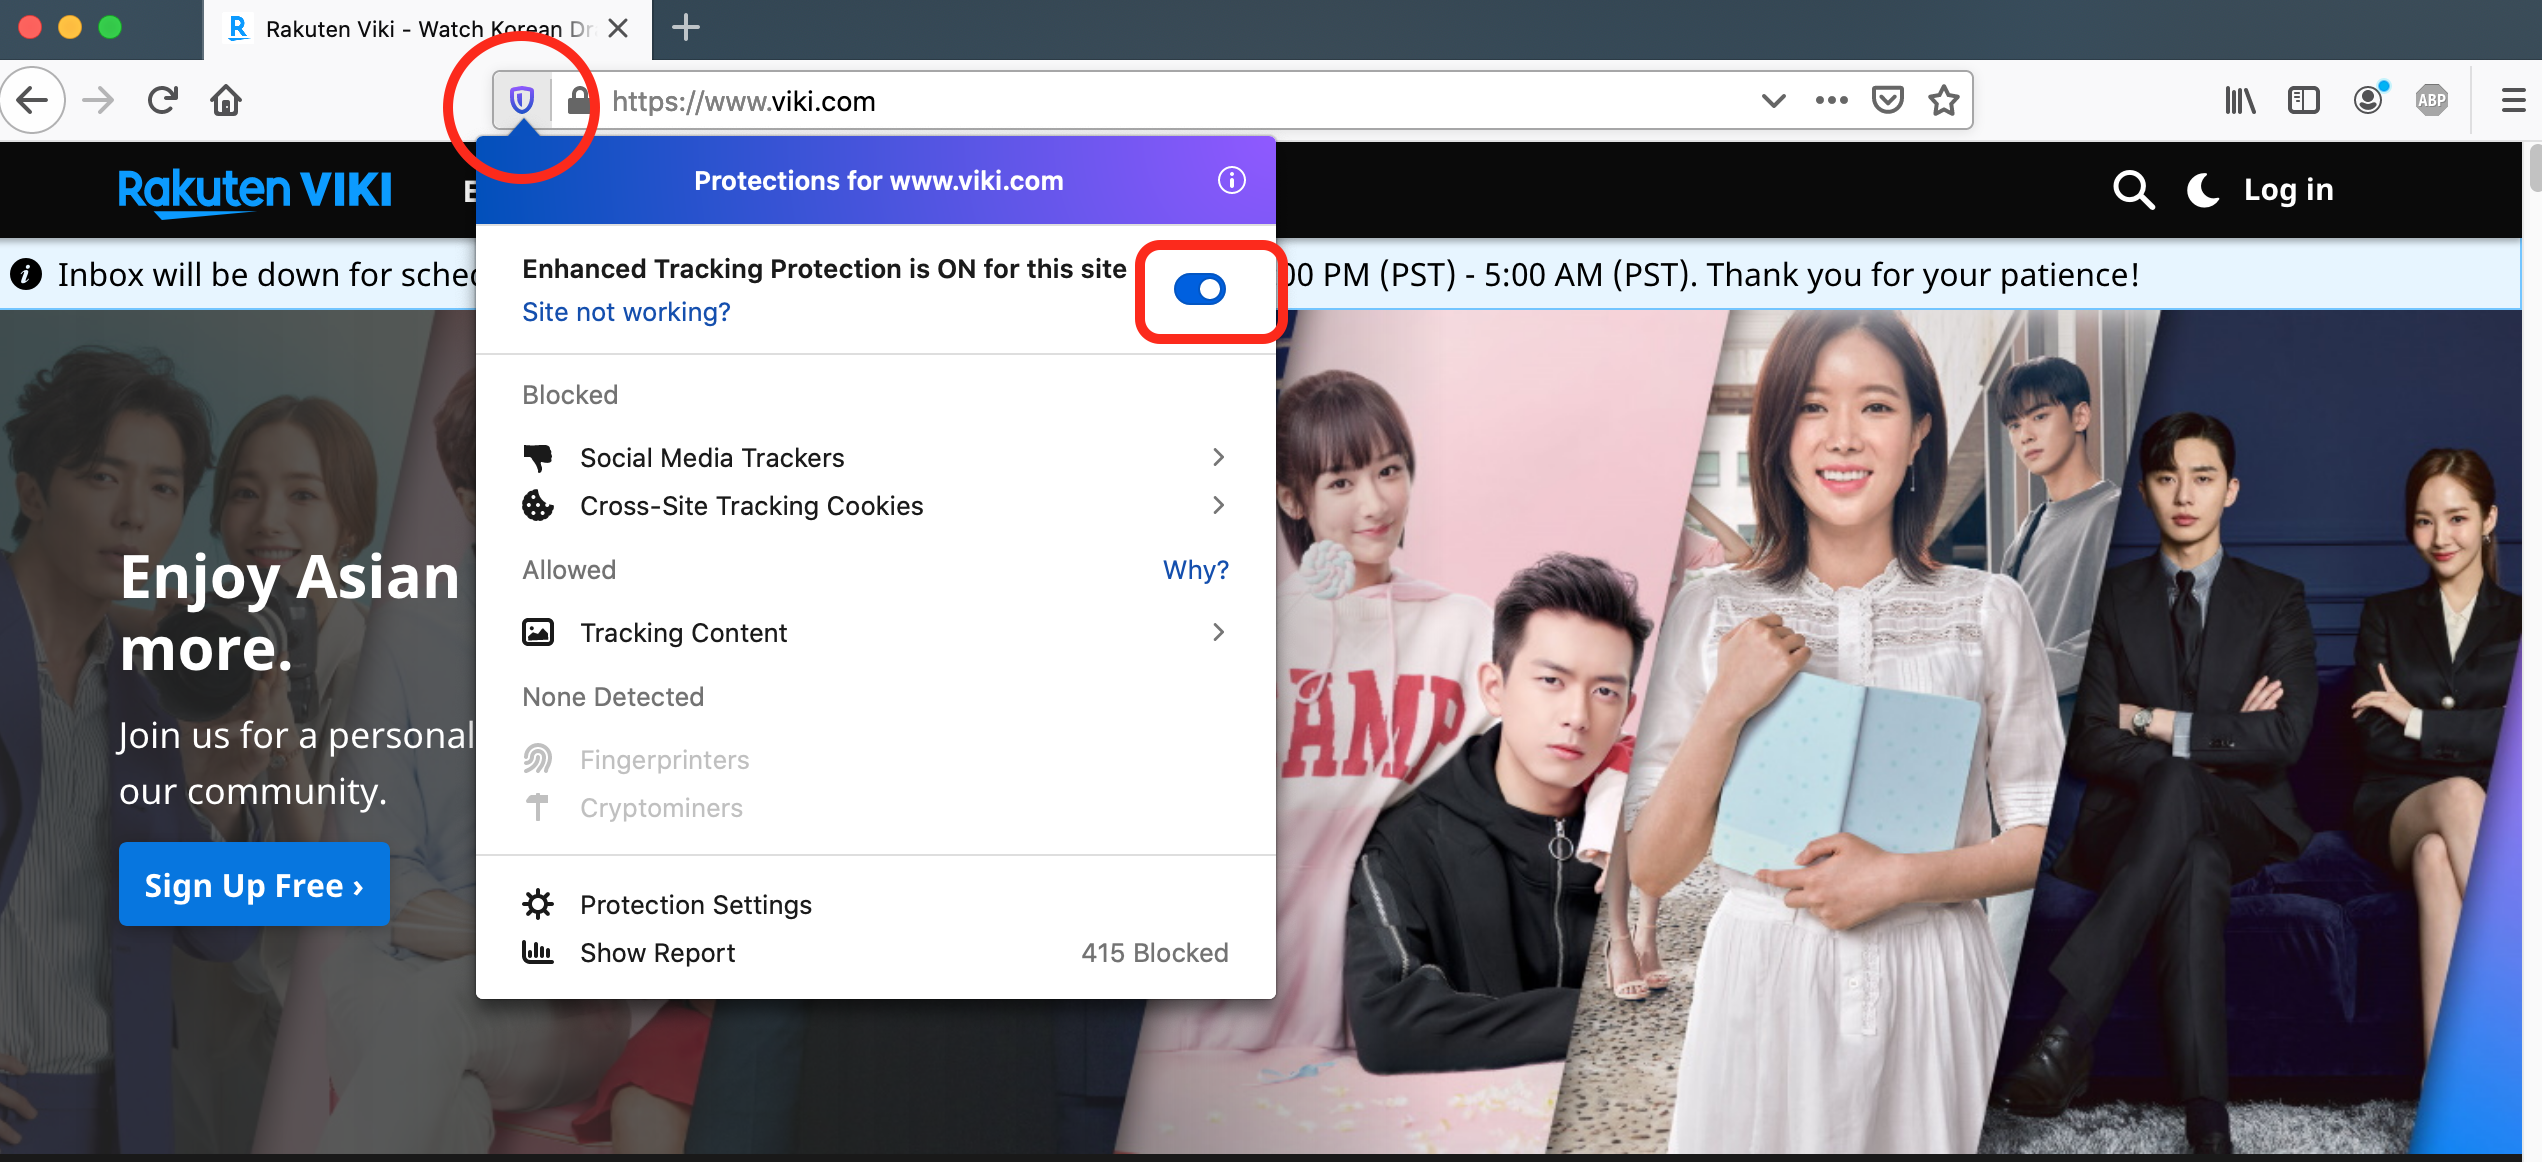This screenshot has height=1162, width=2542.
Task: Click the tracking protection shield icon
Action: (x=521, y=100)
